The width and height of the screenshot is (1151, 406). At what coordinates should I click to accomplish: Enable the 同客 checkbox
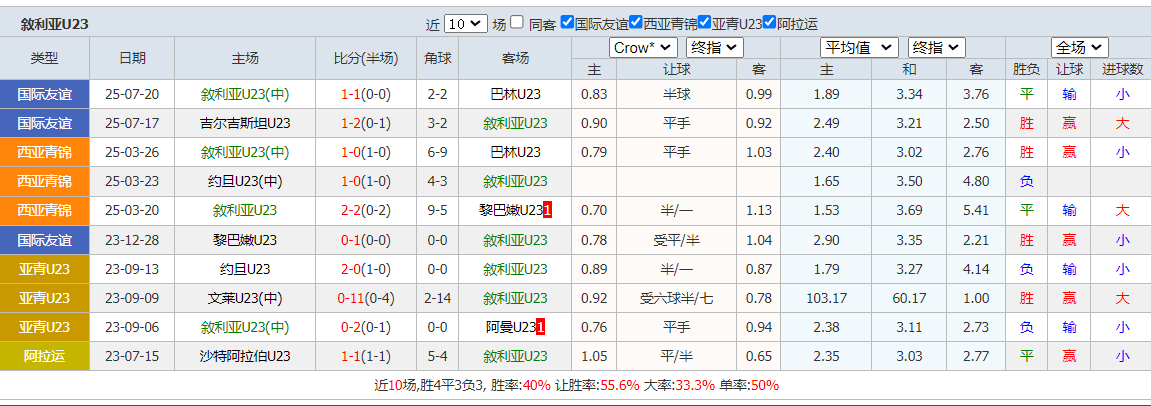pyautogui.click(x=516, y=23)
